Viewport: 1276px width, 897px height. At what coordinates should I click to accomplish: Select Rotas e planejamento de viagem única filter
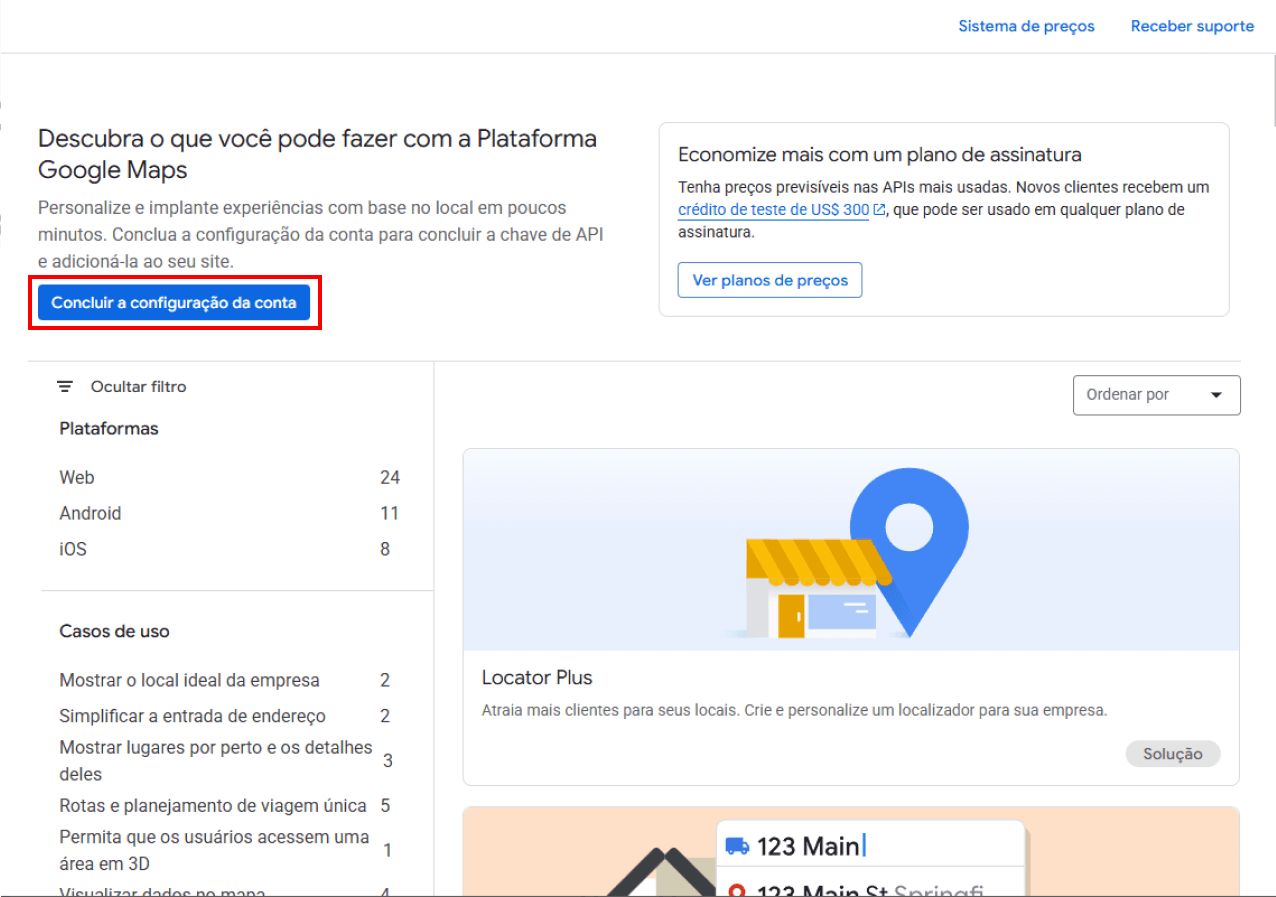[211, 805]
